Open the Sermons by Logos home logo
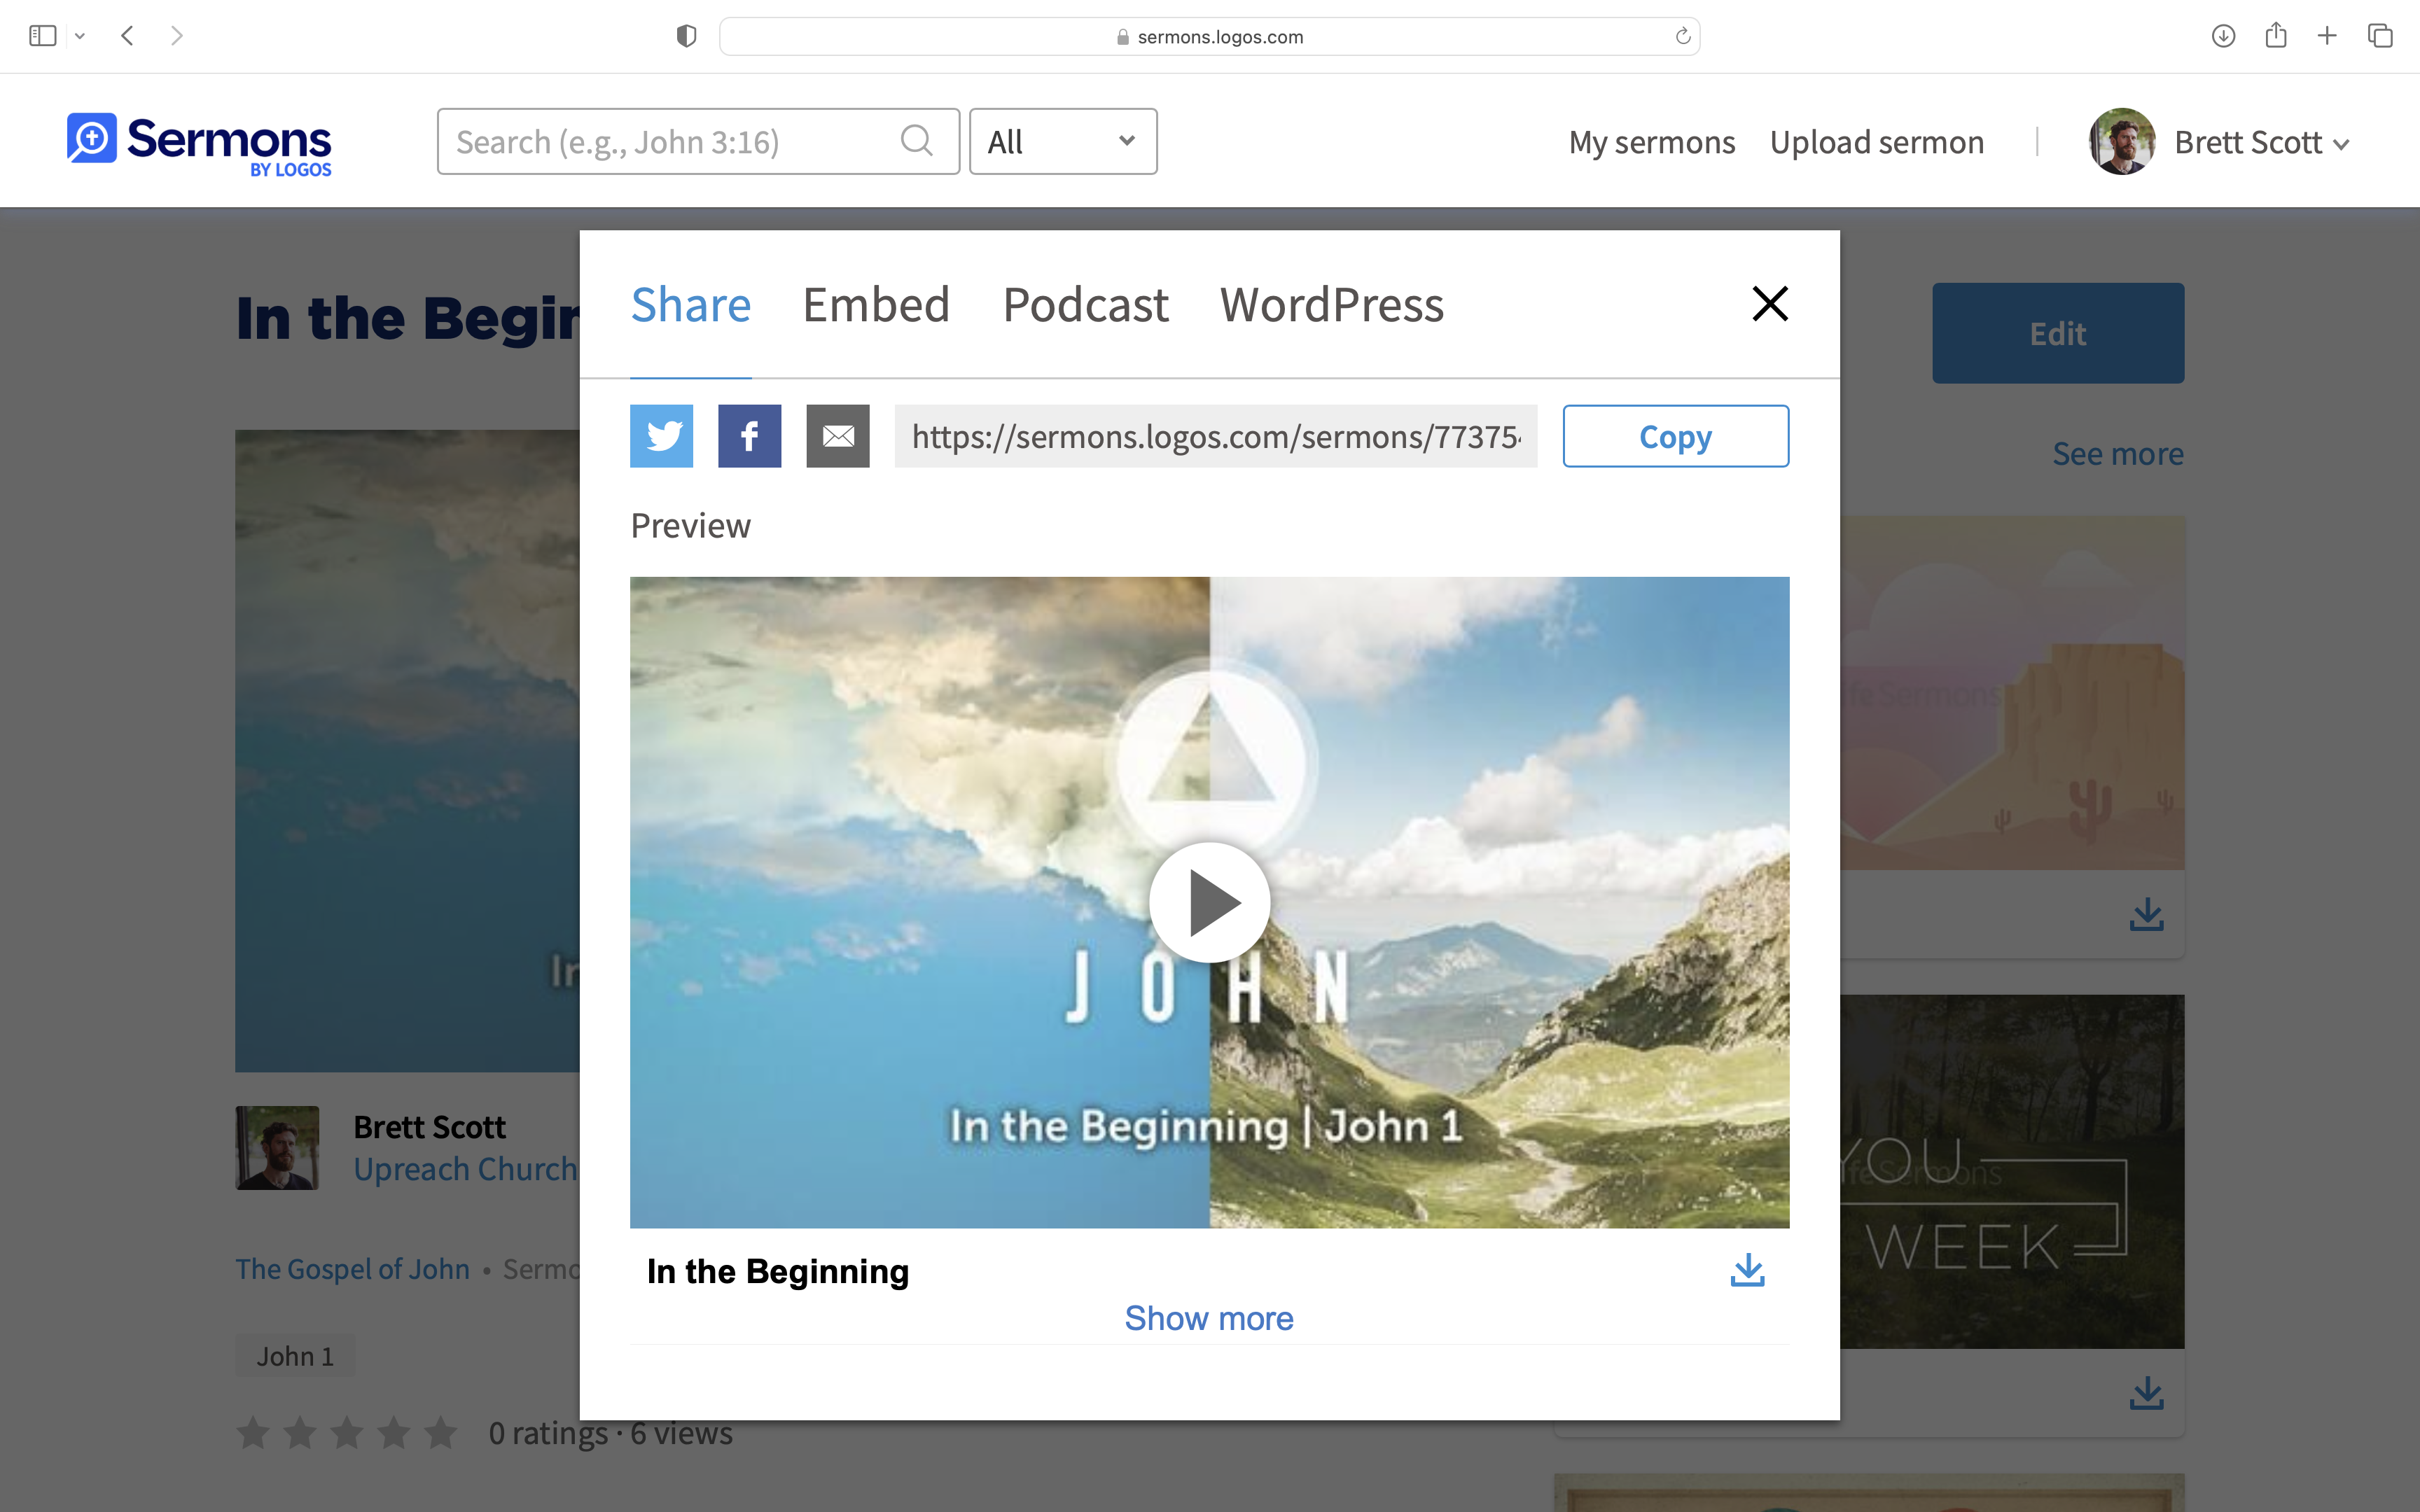 pyautogui.click(x=199, y=144)
